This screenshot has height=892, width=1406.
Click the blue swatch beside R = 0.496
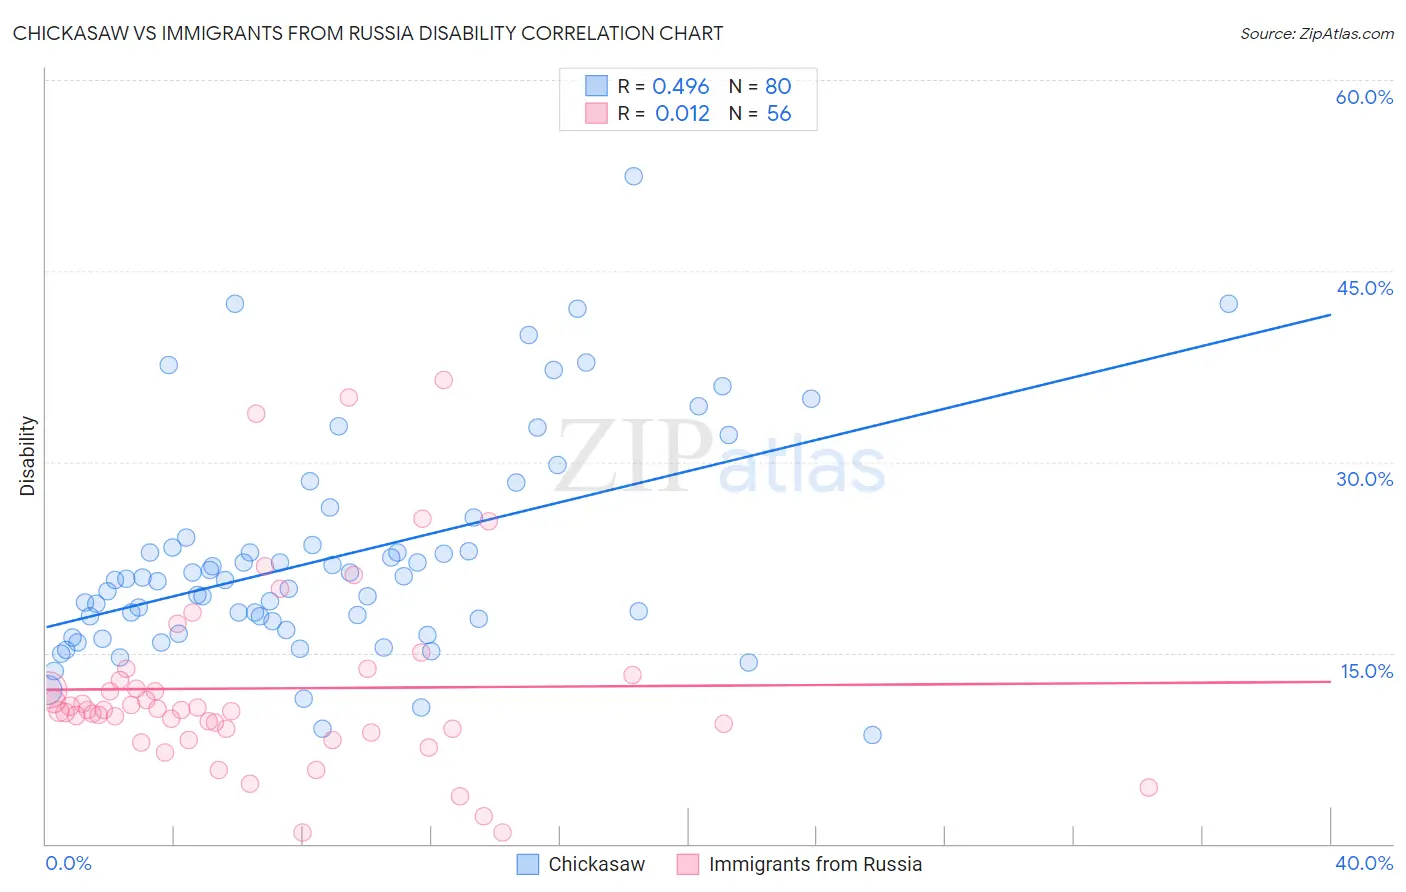tap(596, 86)
